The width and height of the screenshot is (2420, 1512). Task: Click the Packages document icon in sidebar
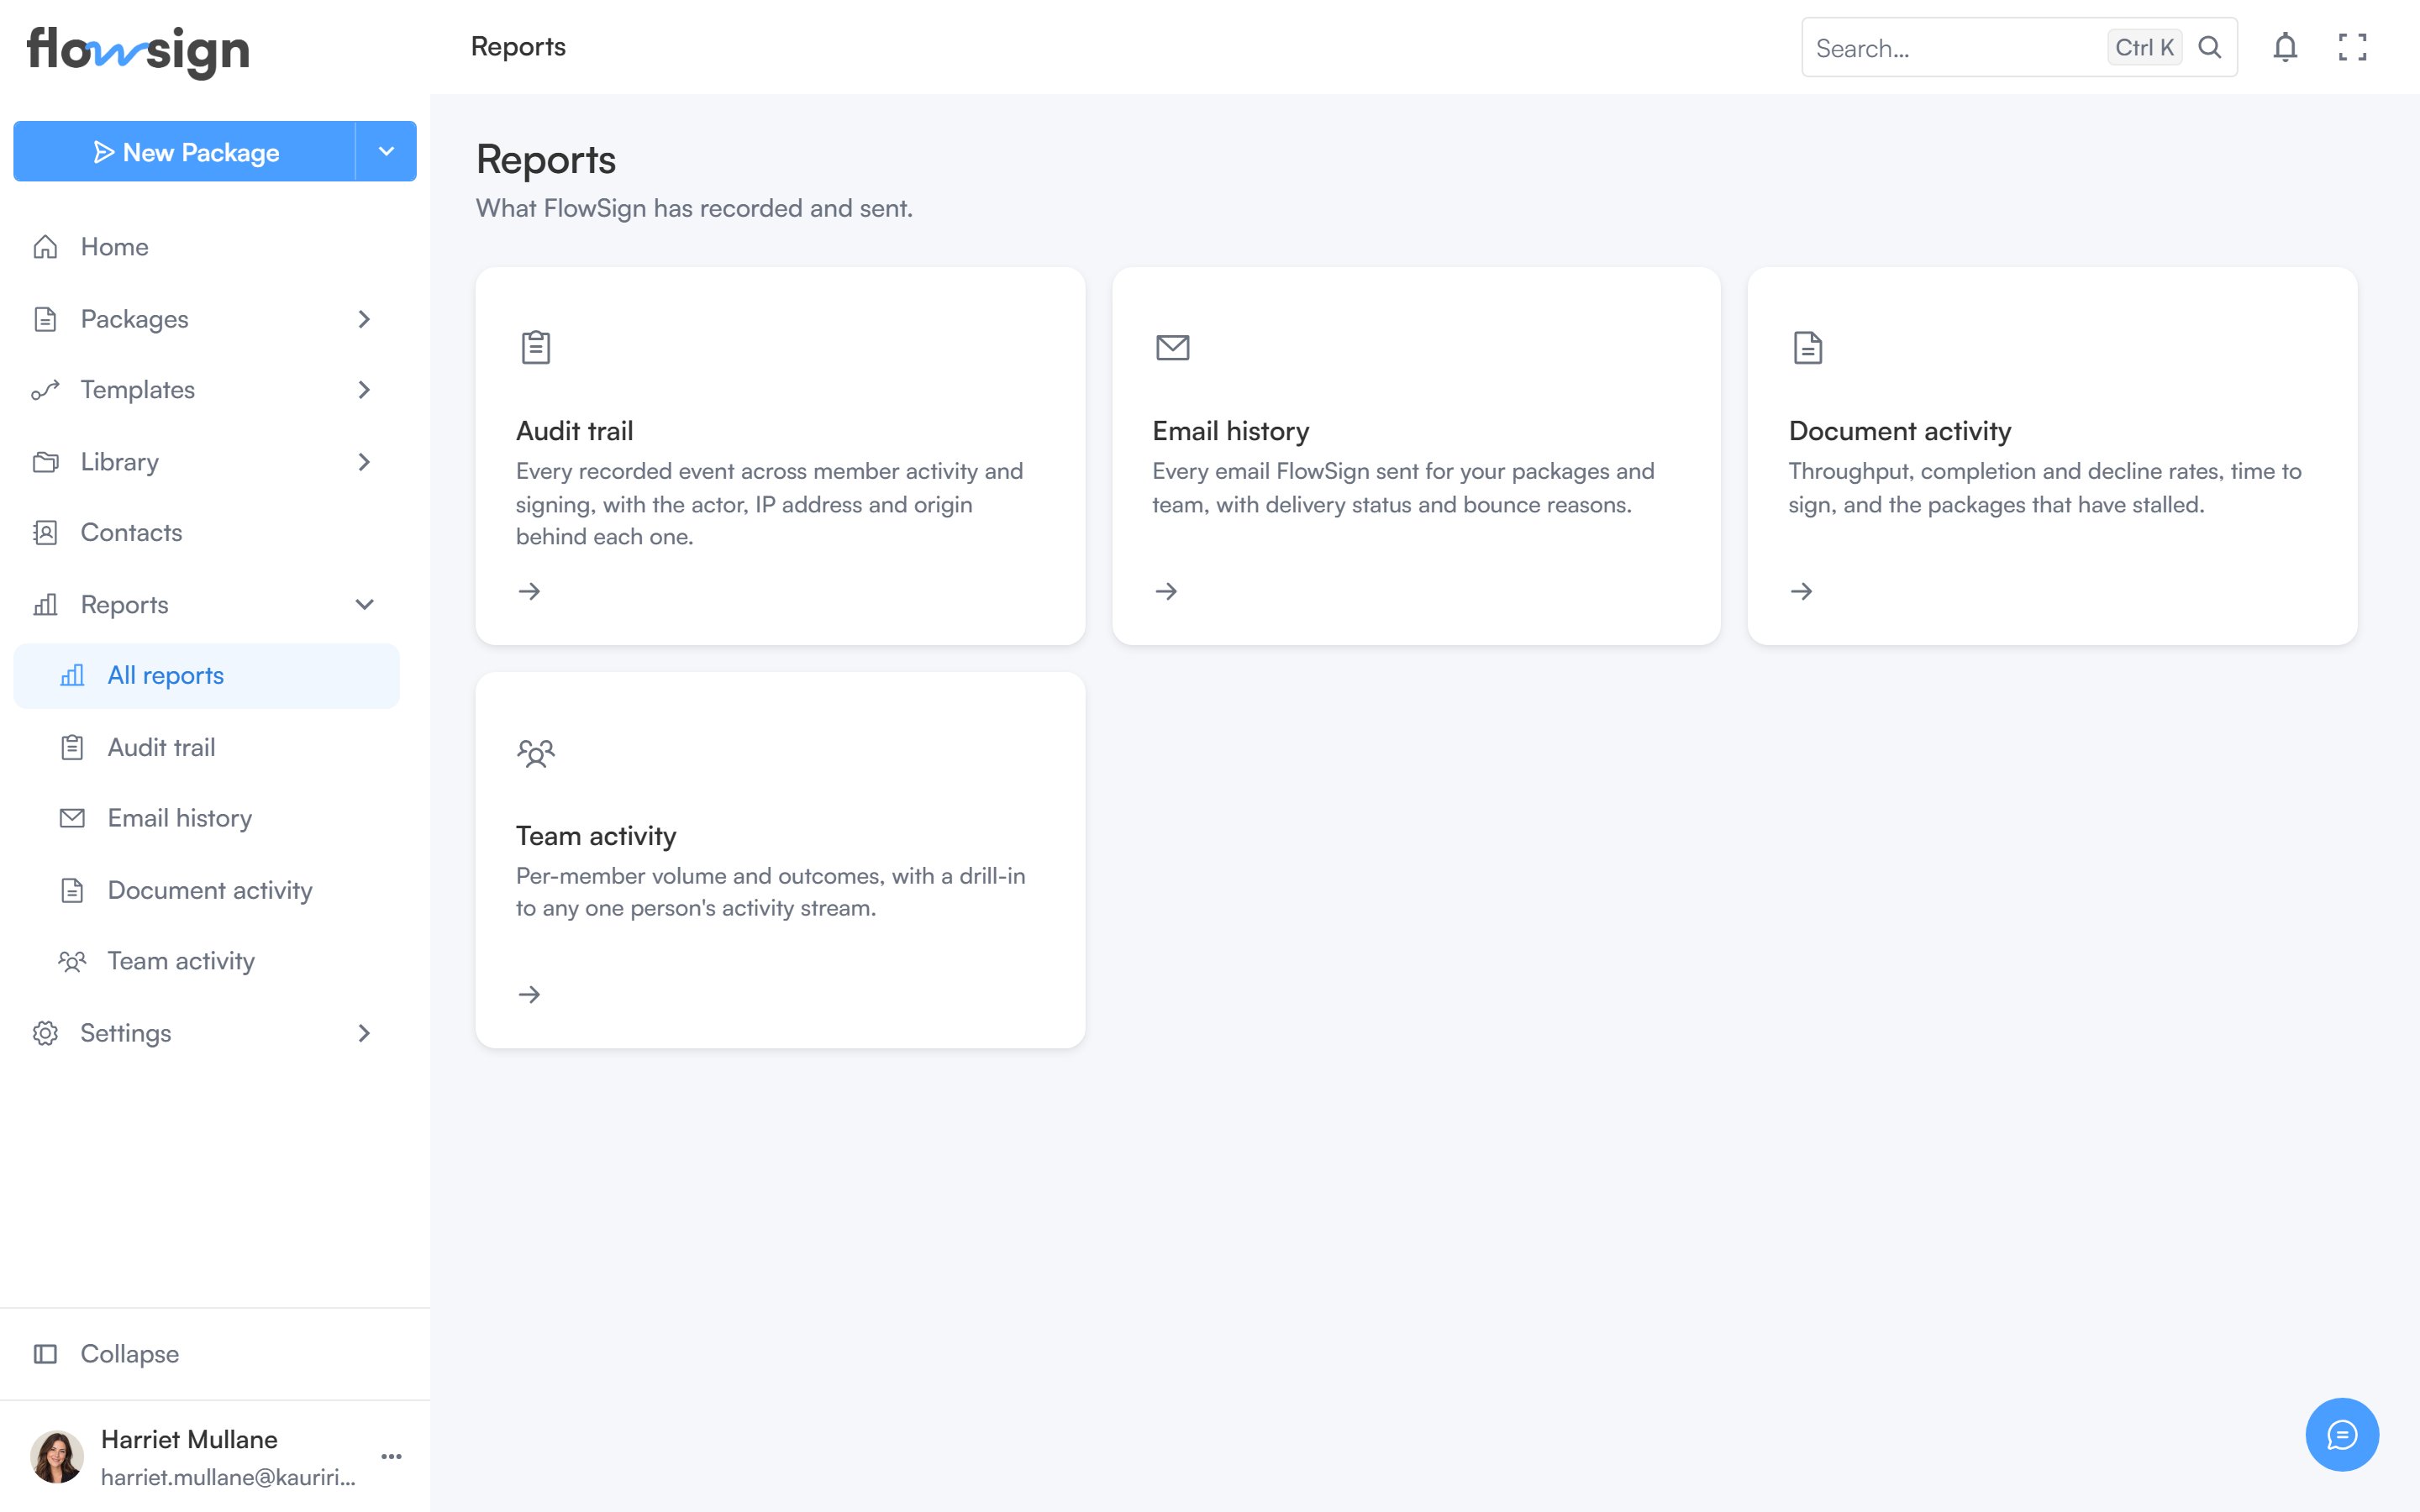[45, 319]
